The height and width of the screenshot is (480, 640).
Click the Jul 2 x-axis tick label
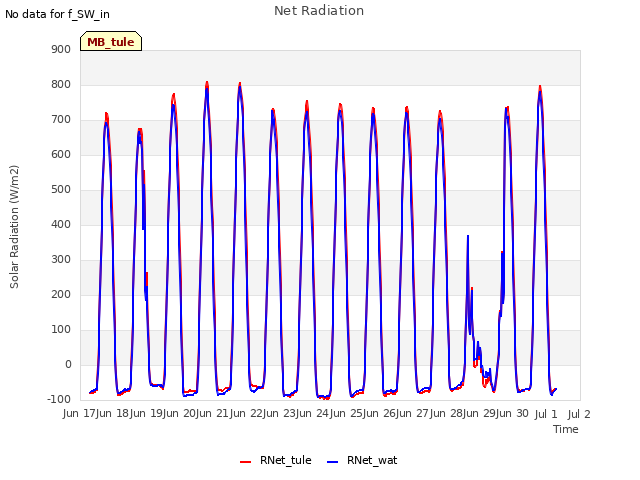pyautogui.click(x=579, y=414)
